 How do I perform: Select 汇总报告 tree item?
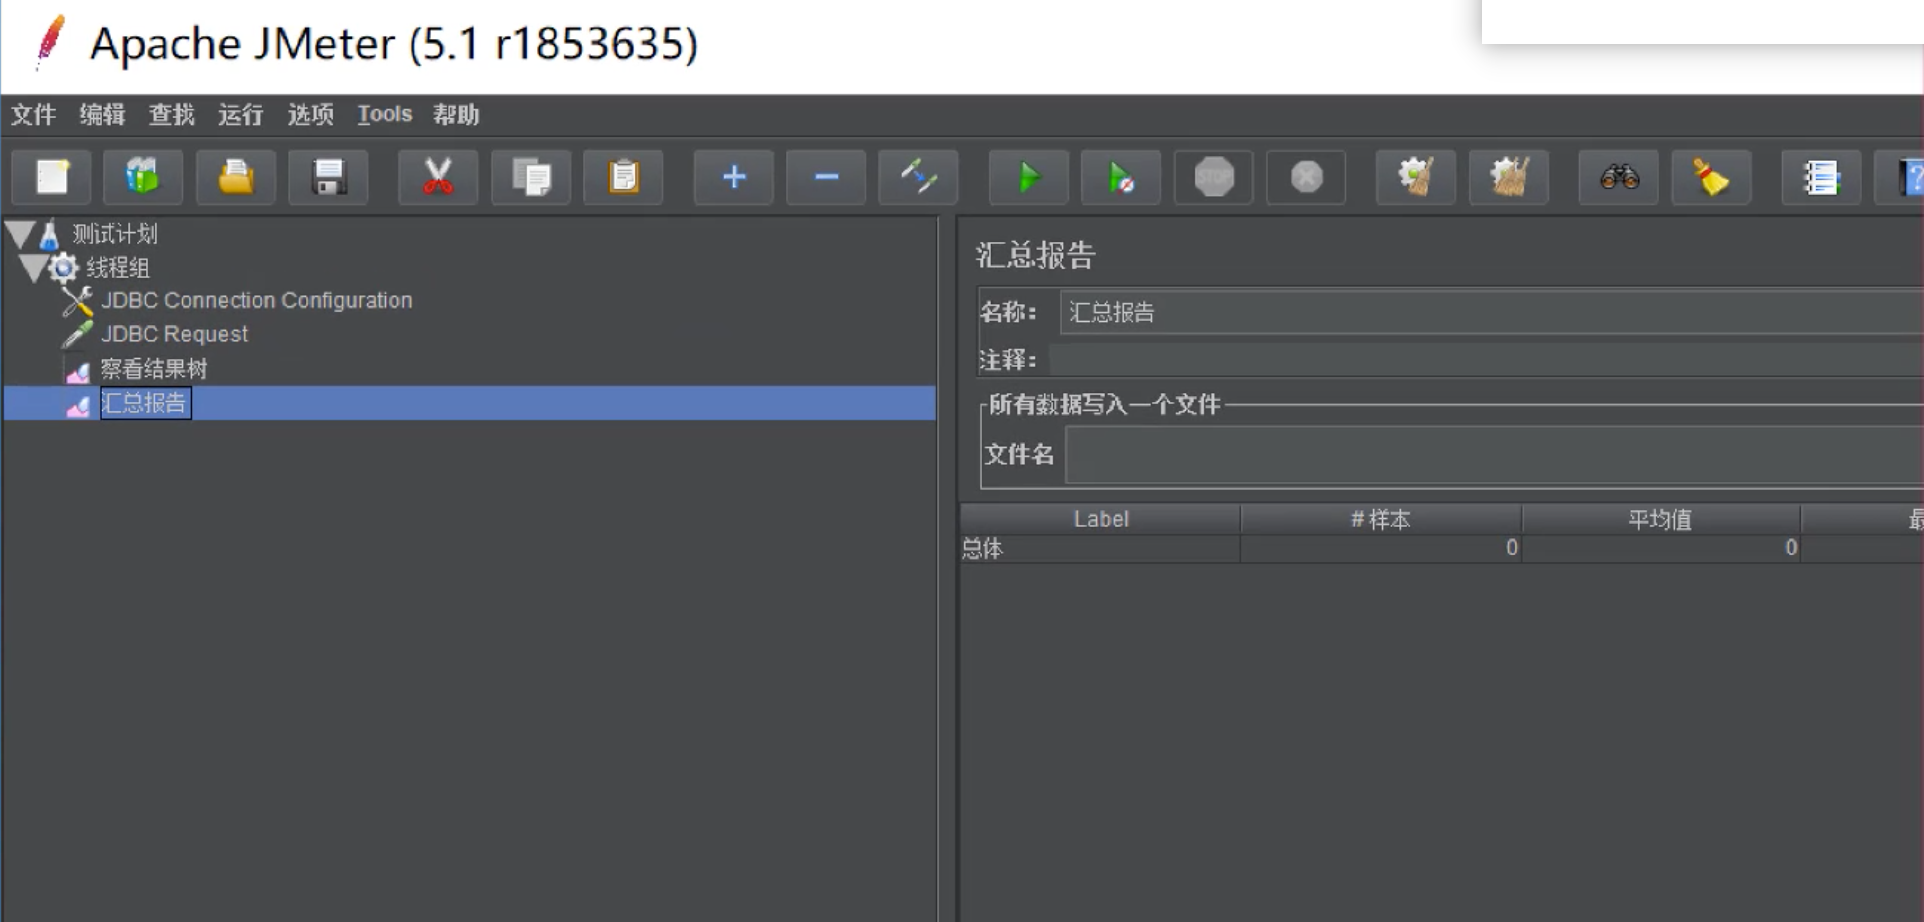pos(145,403)
